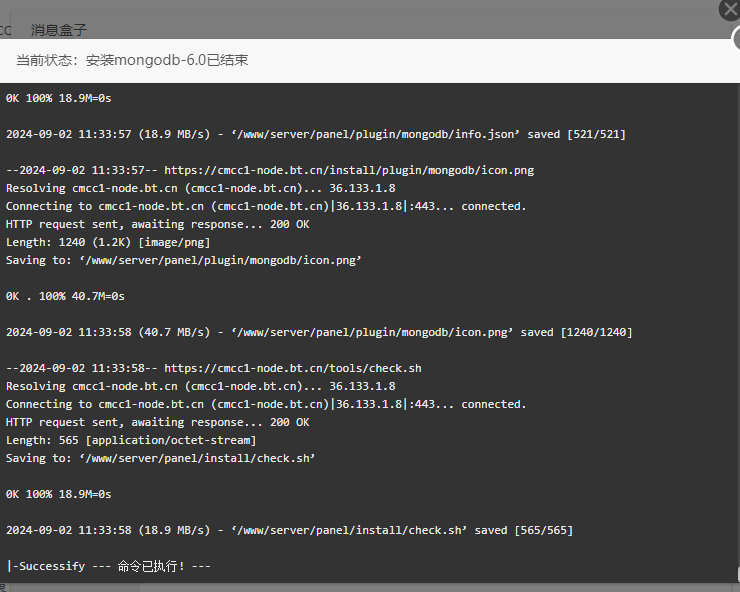Click the second Connecting to cmcc1-node.bt.cn line
Screen dimensions: 740x592
pos(266,404)
